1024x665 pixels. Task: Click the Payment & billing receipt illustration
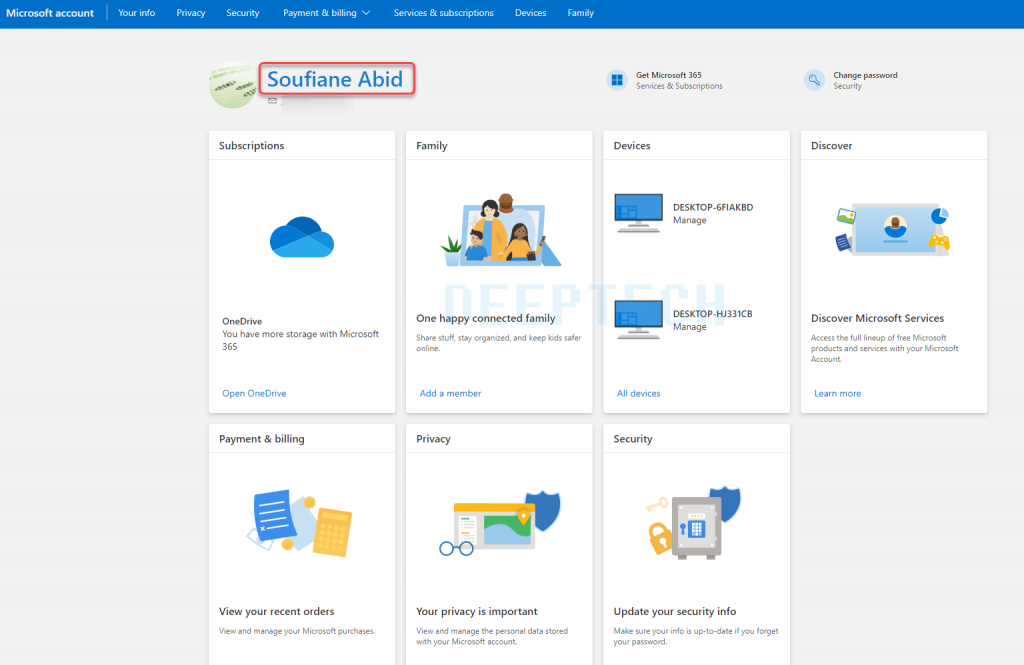point(299,523)
